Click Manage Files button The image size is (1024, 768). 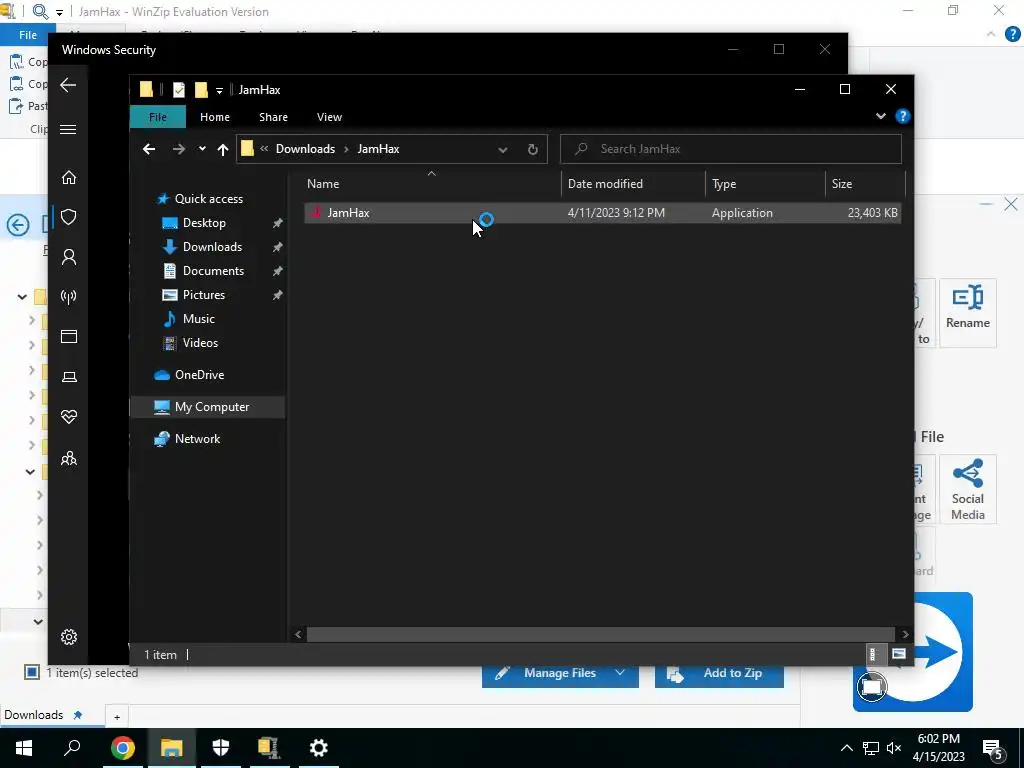click(x=560, y=673)
